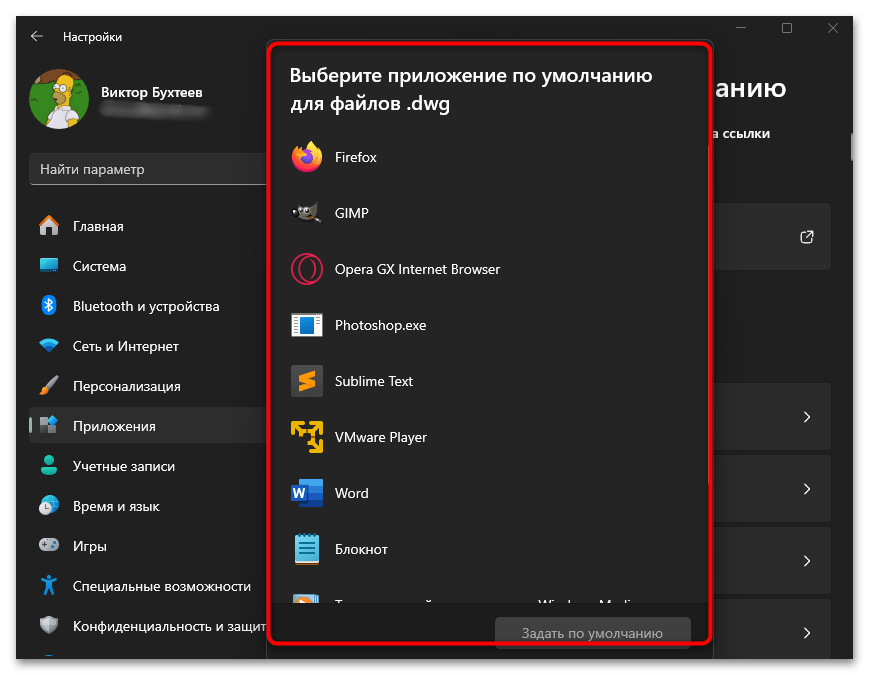Viewport: 869px width, 675px height.
Task: Click the Найти параметр search field
Action: [x=148, y=169]
